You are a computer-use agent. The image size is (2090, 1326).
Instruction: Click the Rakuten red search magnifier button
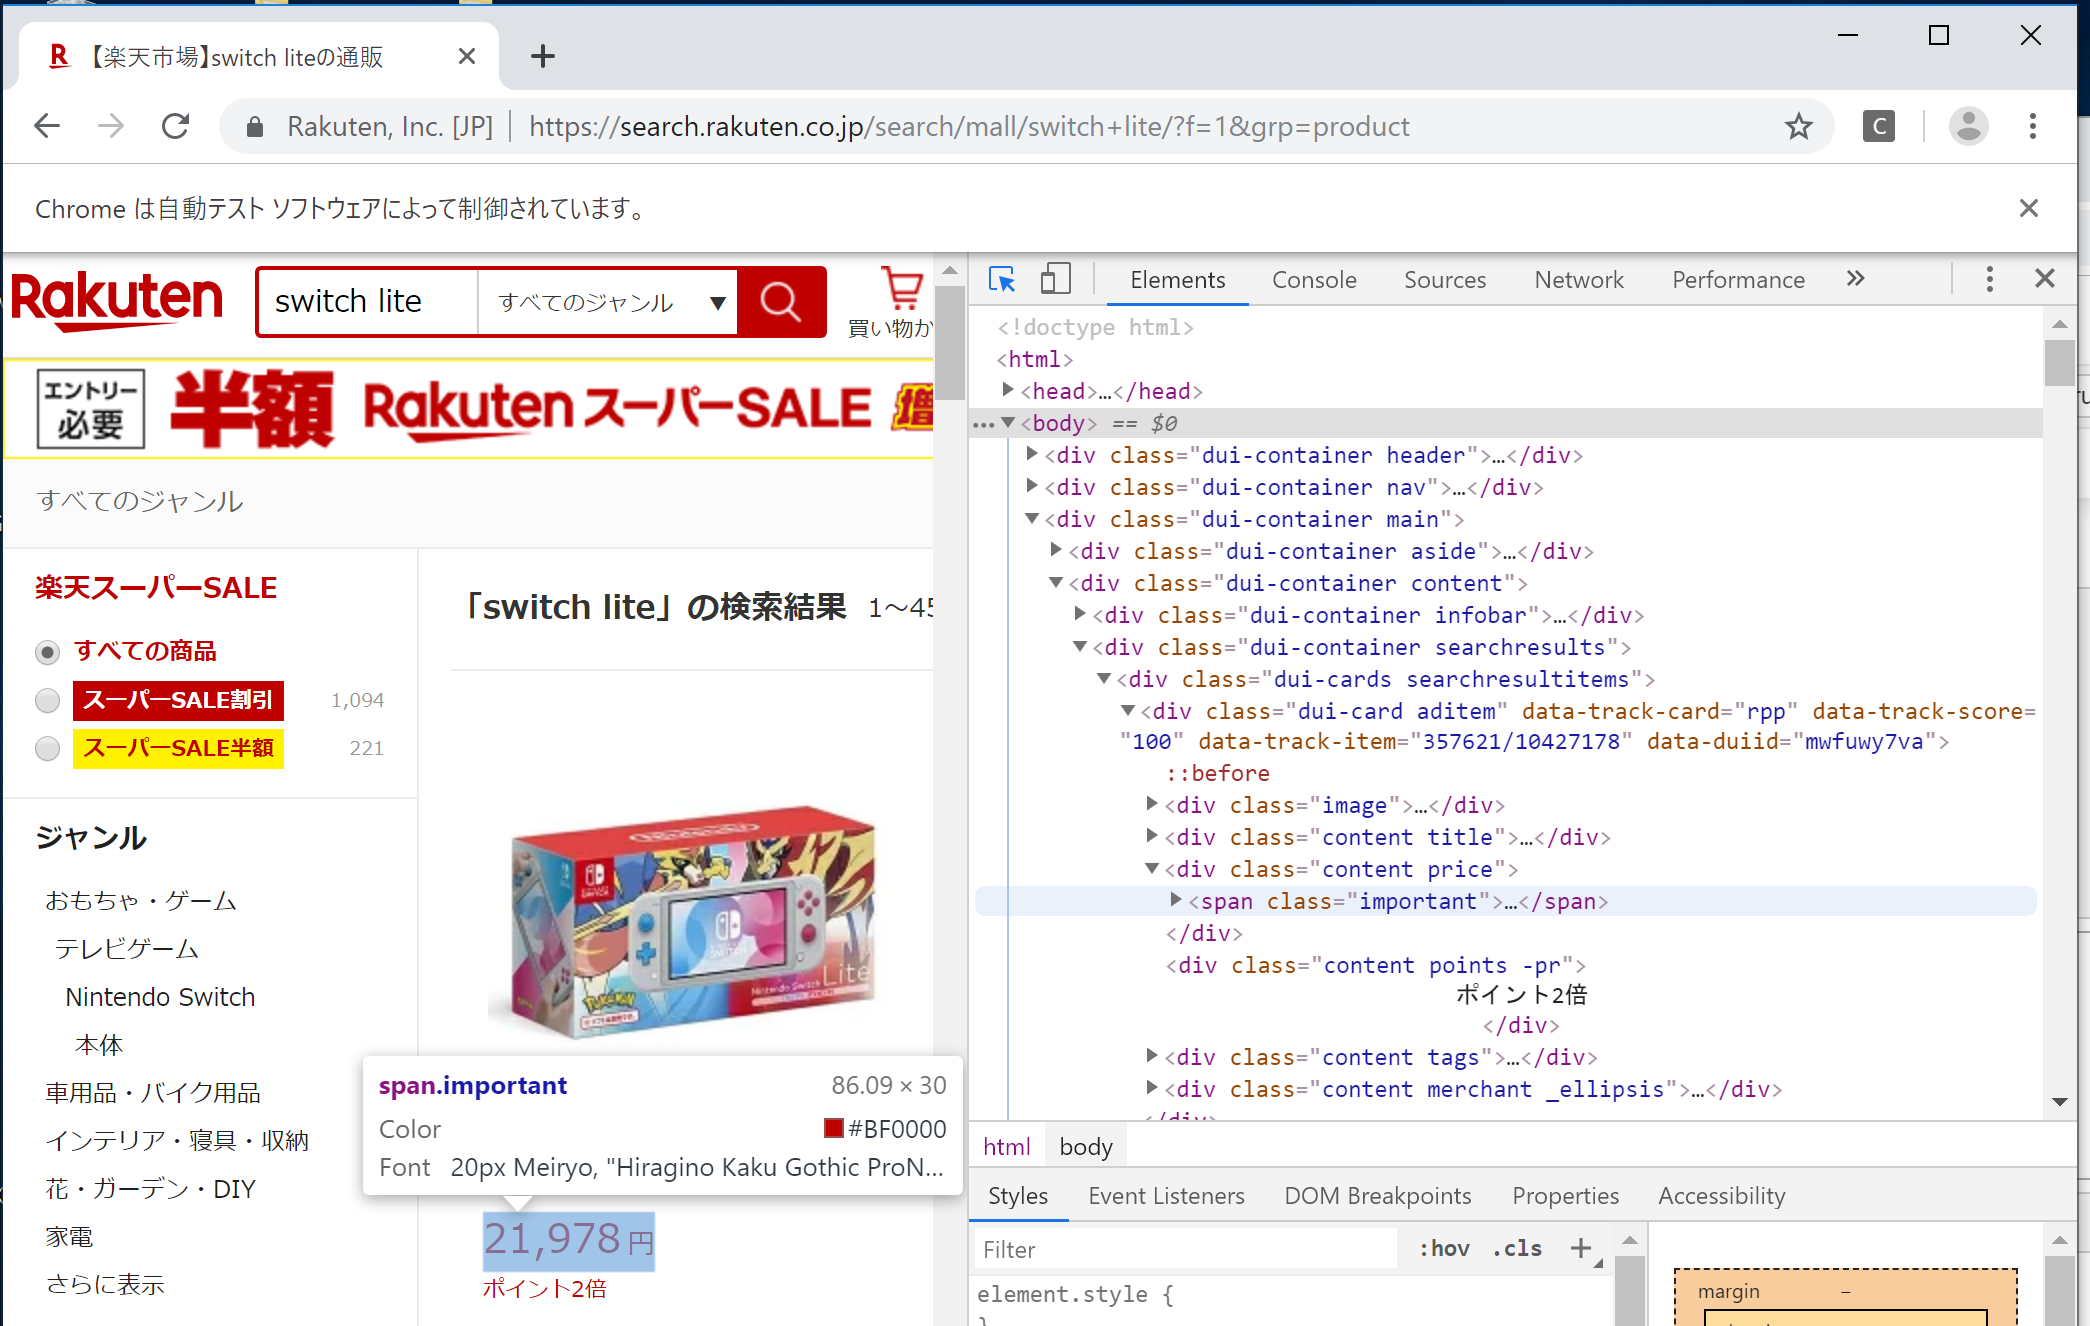(x=781, y=301)
